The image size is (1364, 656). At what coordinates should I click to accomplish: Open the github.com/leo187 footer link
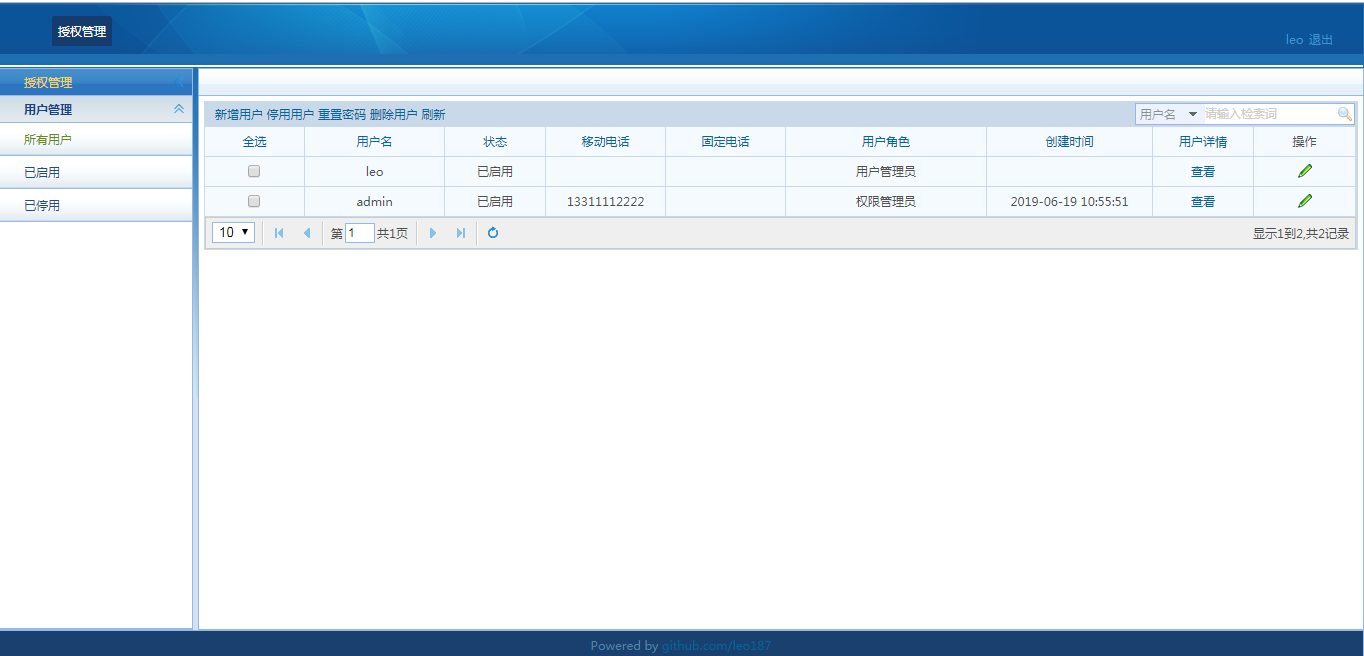click(717, 646)
